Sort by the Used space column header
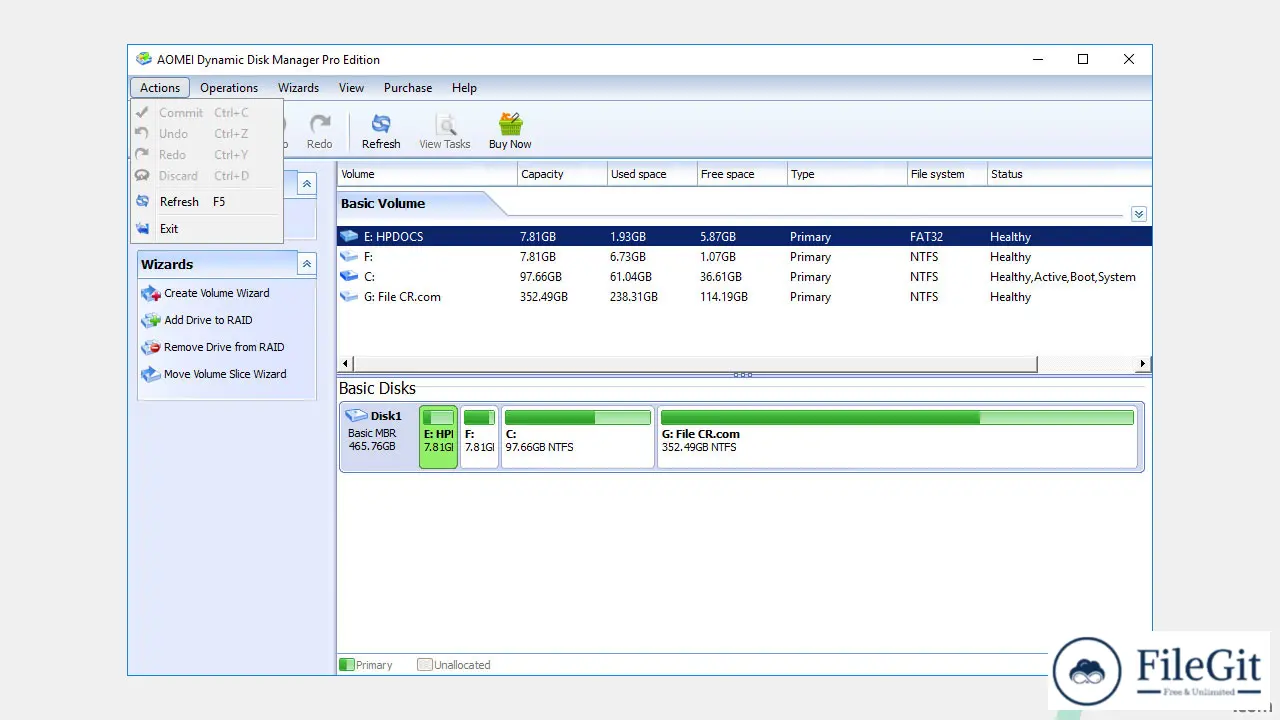This screenshot has width=1280, height=720. click(652, 174)
